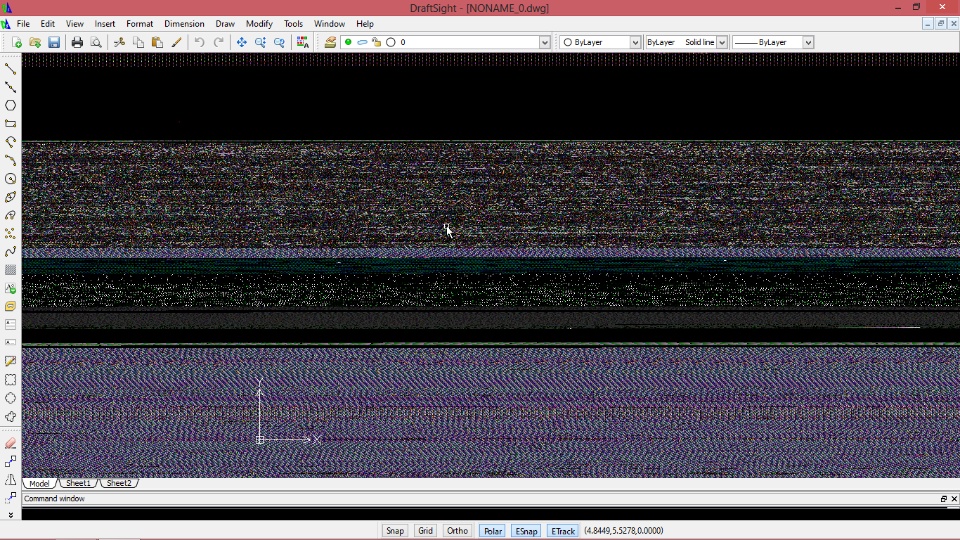Toggle layer 0 lock icon
Screen dimensions: 960x540
377,42
